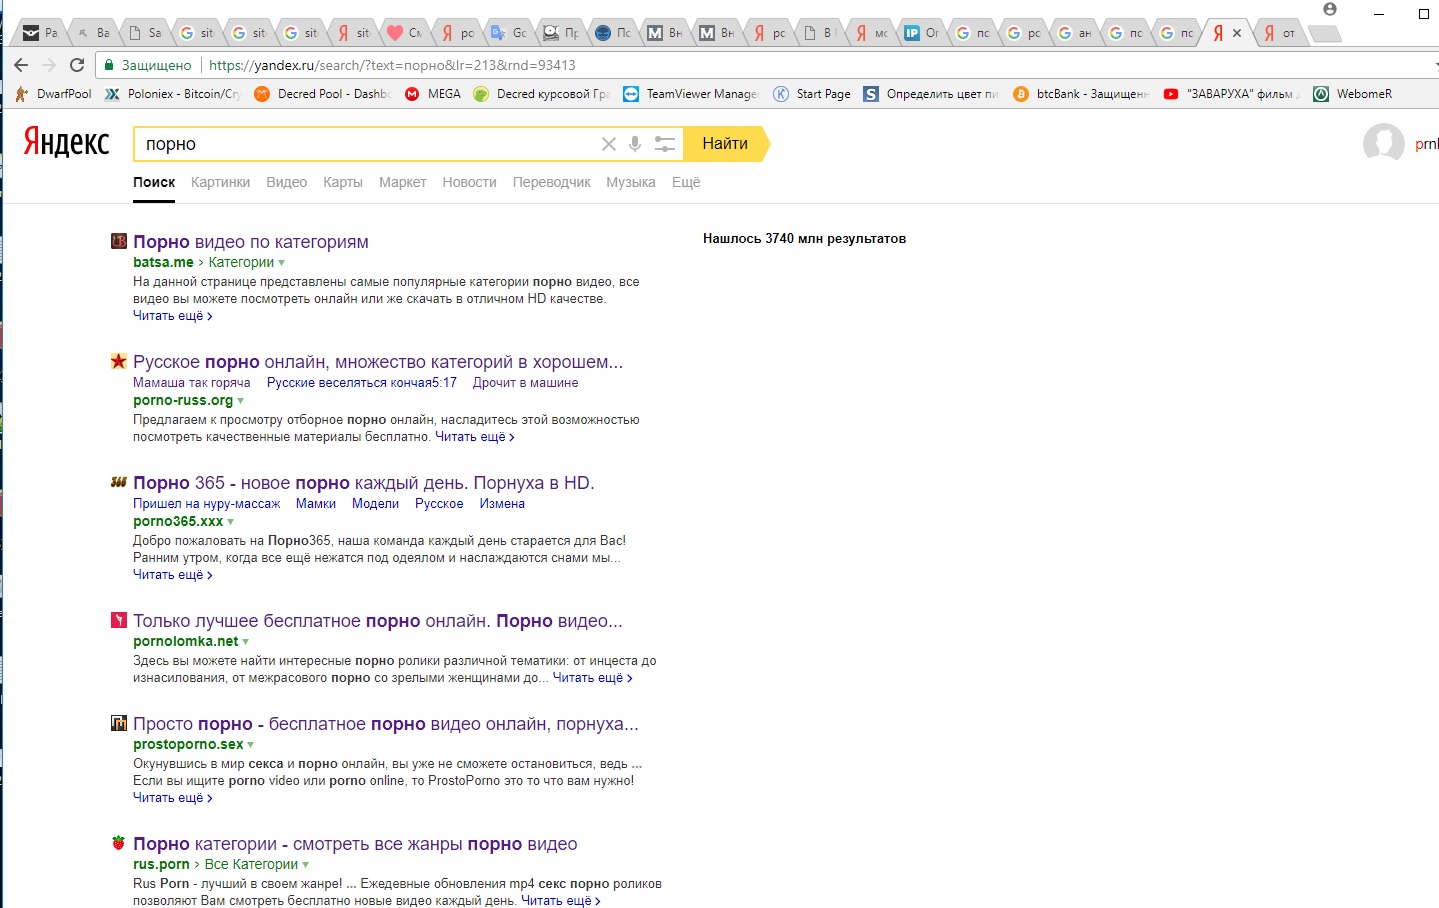Switch to the Видео tab

286,182
